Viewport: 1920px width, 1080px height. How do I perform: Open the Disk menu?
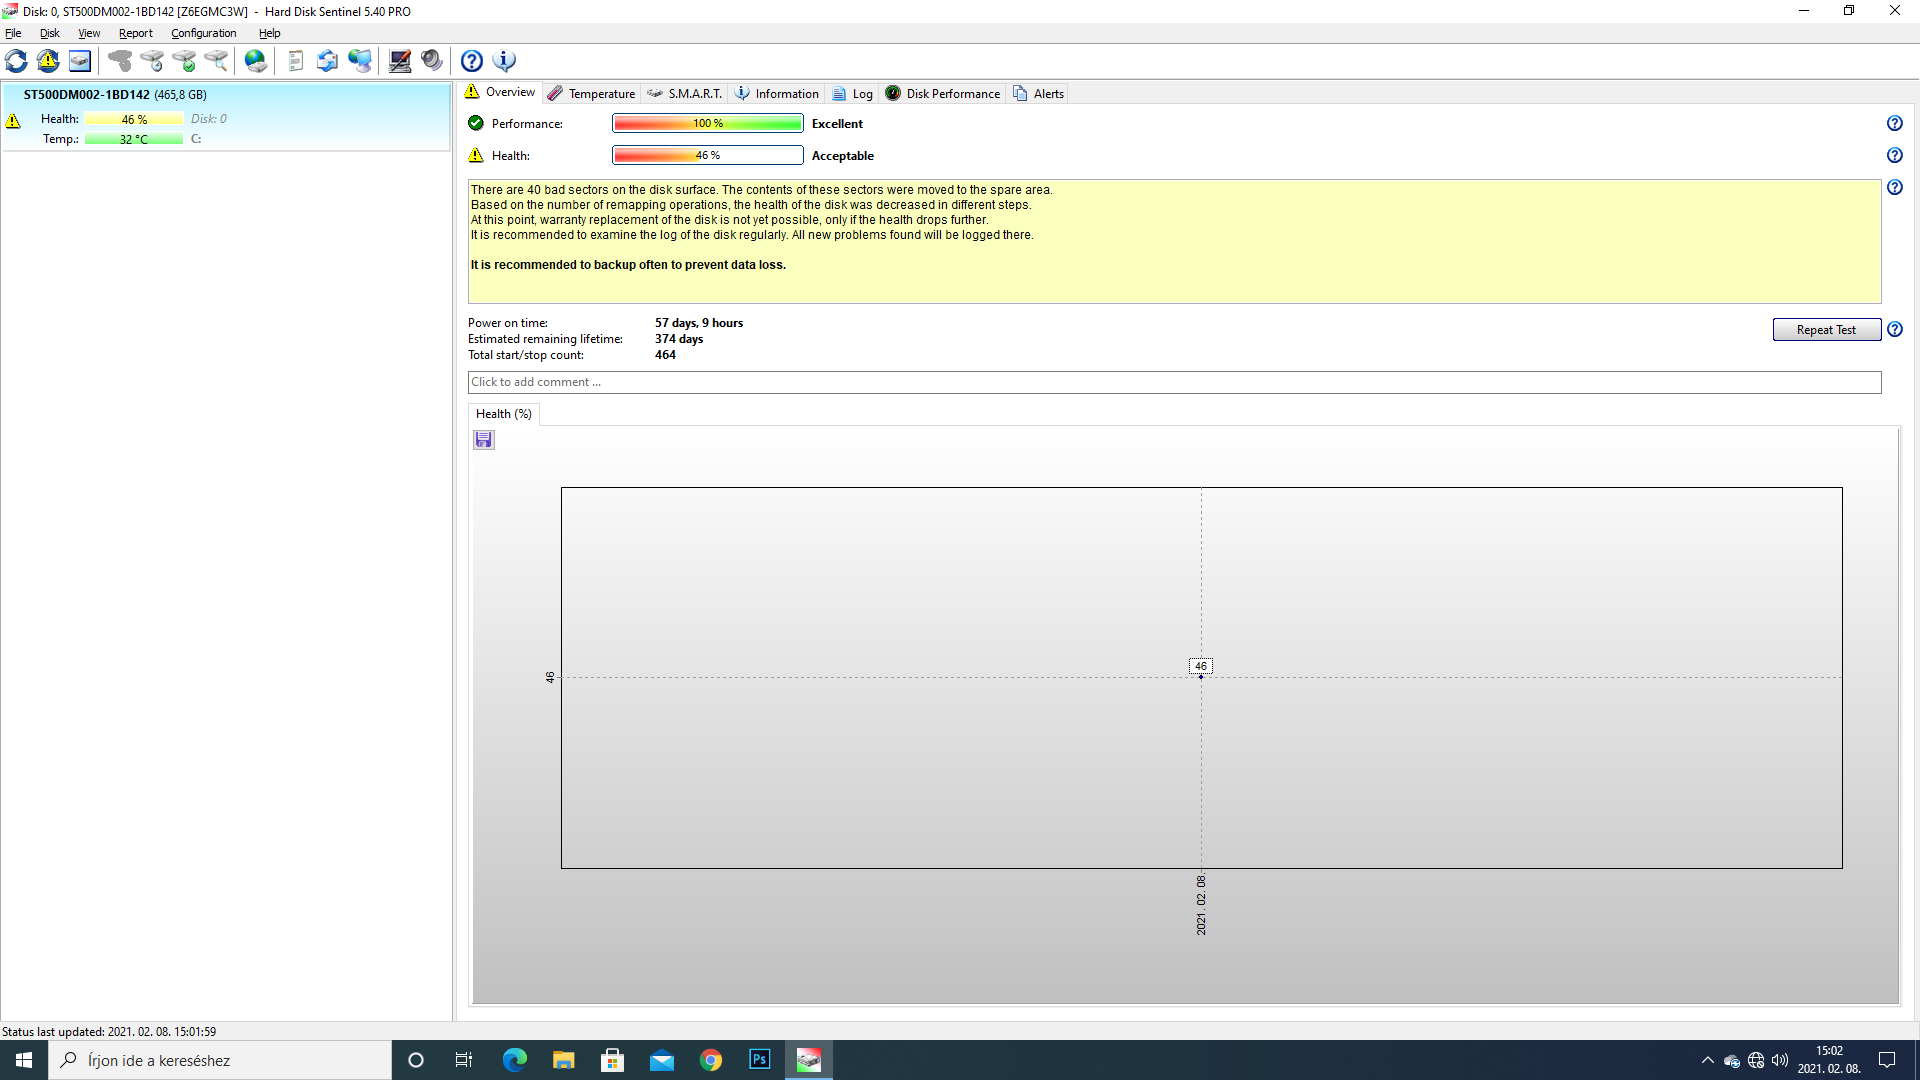pos(50,33)
